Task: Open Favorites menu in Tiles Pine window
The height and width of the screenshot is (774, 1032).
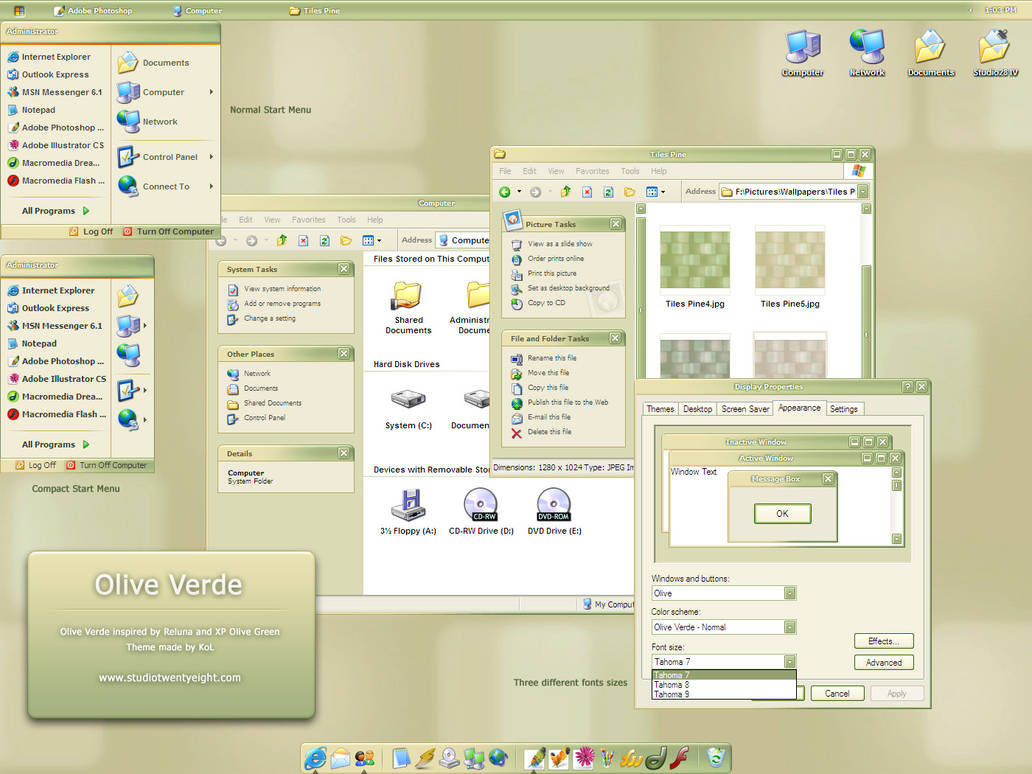Action: tap(592, 171)
